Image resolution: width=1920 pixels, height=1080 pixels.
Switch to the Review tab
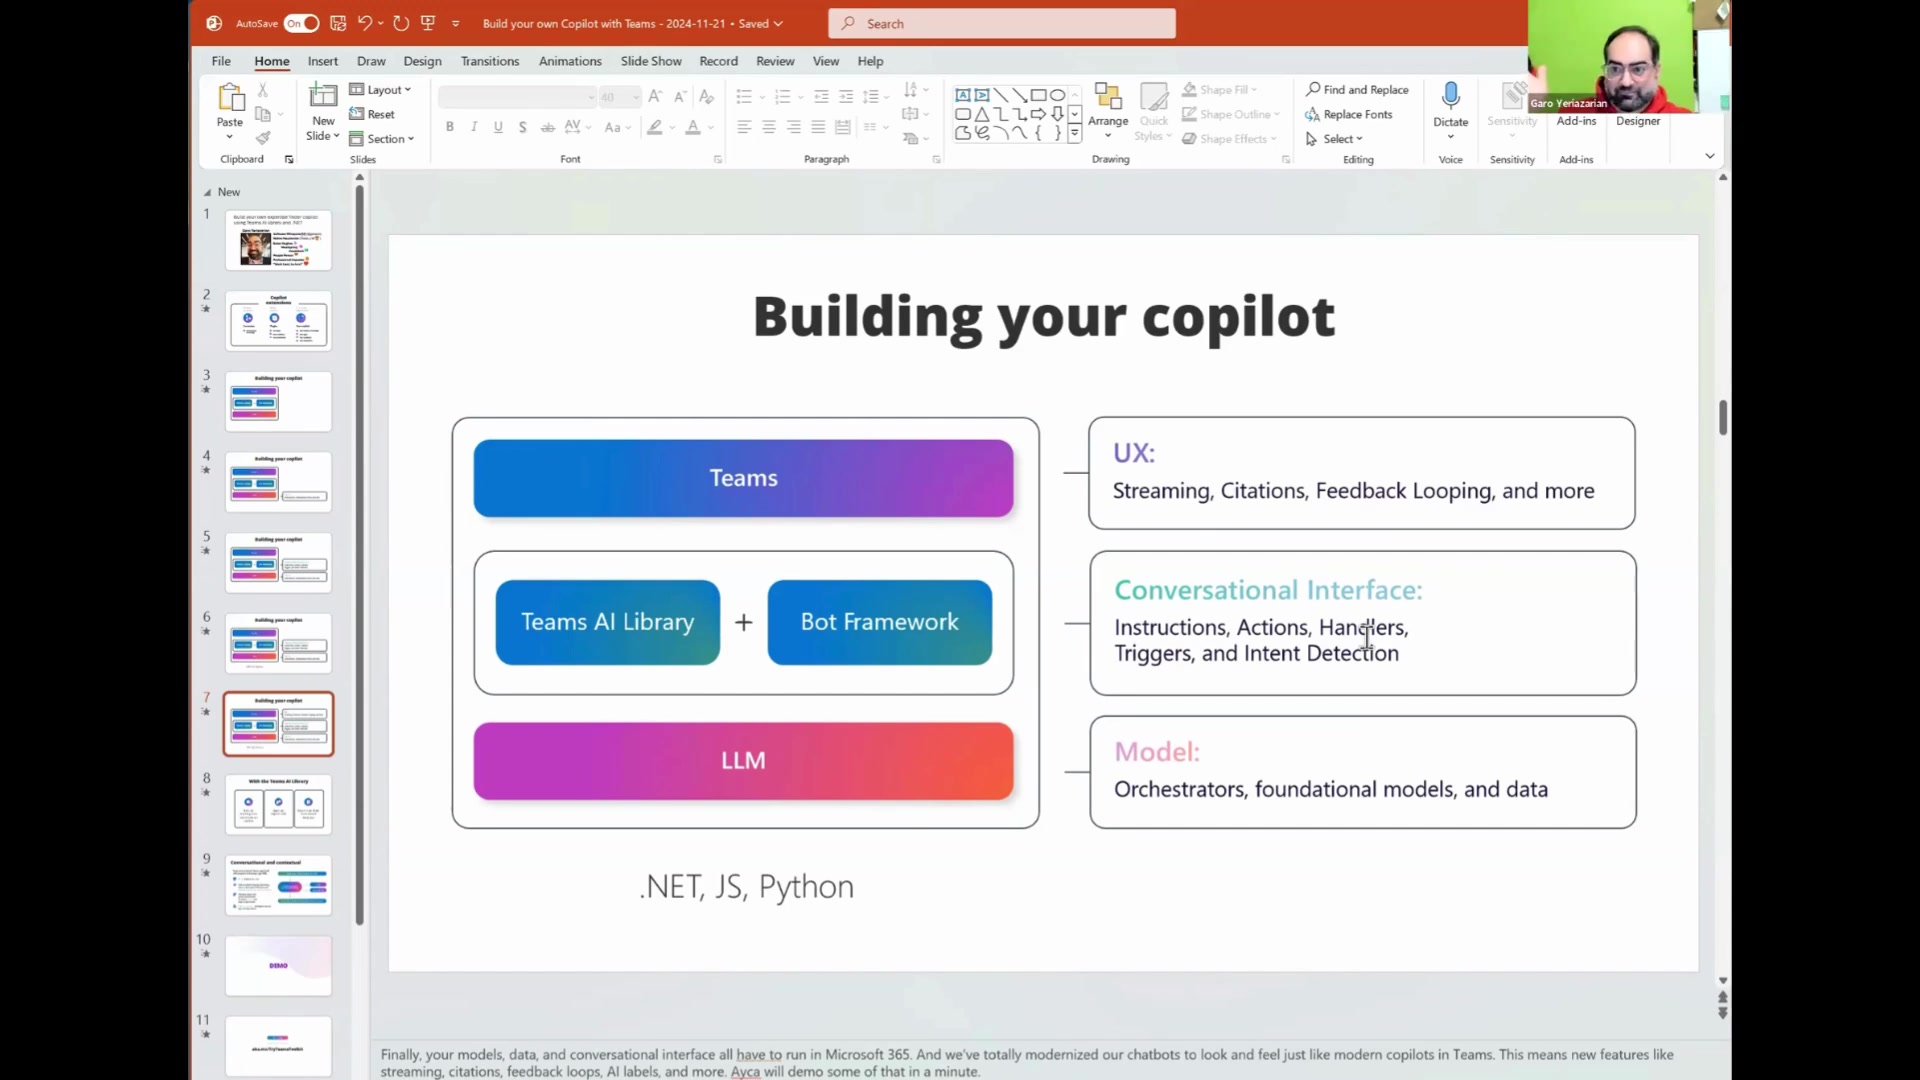(775, 61)
